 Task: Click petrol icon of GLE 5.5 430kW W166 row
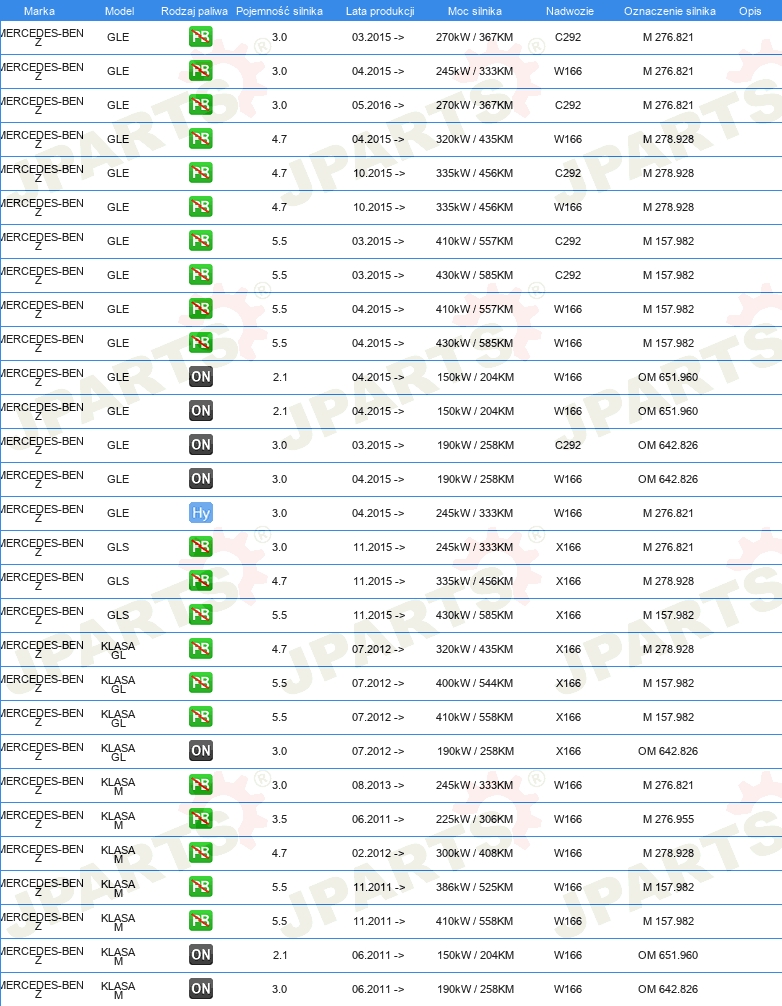[201, 343]
